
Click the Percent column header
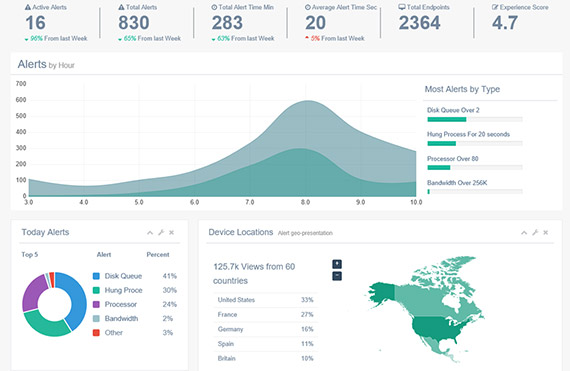coord(158,255)
